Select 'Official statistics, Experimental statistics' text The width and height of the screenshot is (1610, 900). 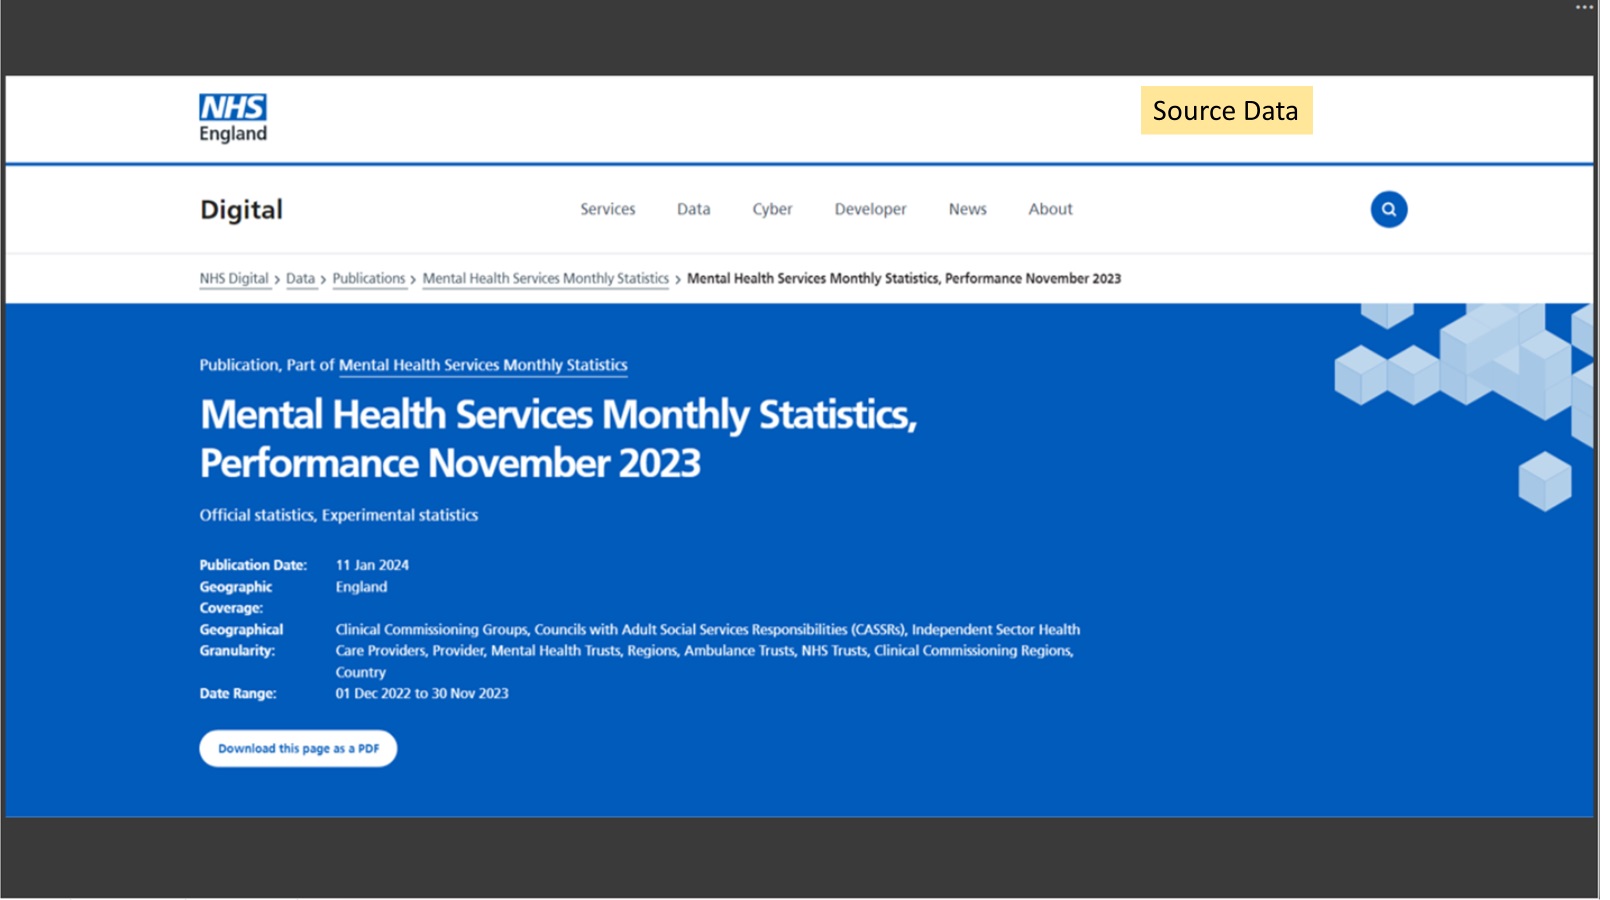[341, 517]
